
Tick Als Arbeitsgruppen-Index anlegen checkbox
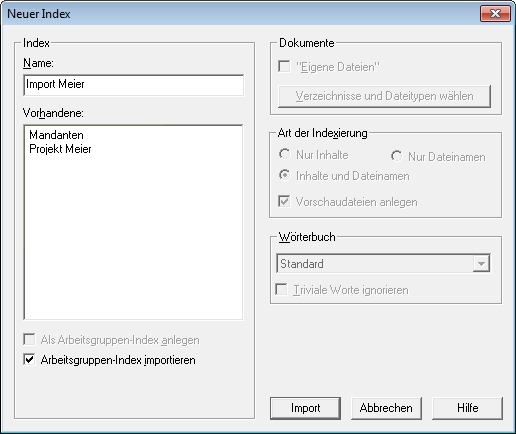[29, 340]
